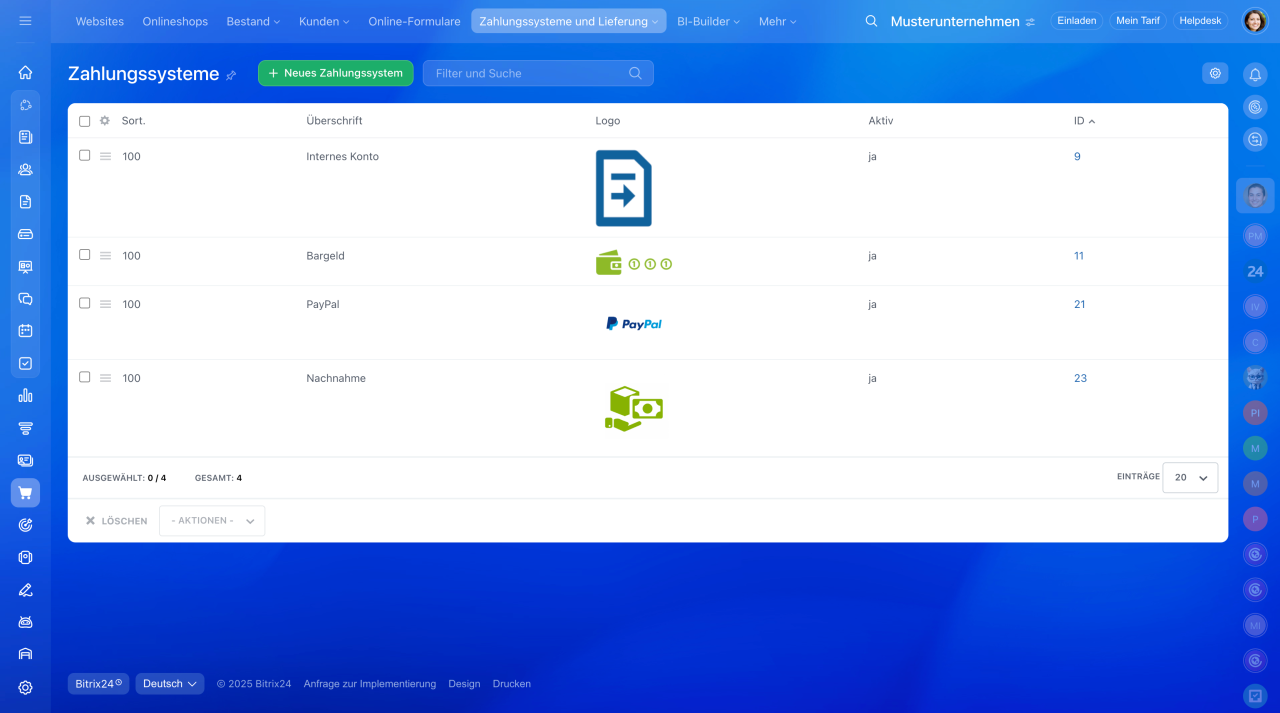Open the signature pen icon in sidebar
Viewport: 1280px width, 713px height.
click(x=25, y=589)
